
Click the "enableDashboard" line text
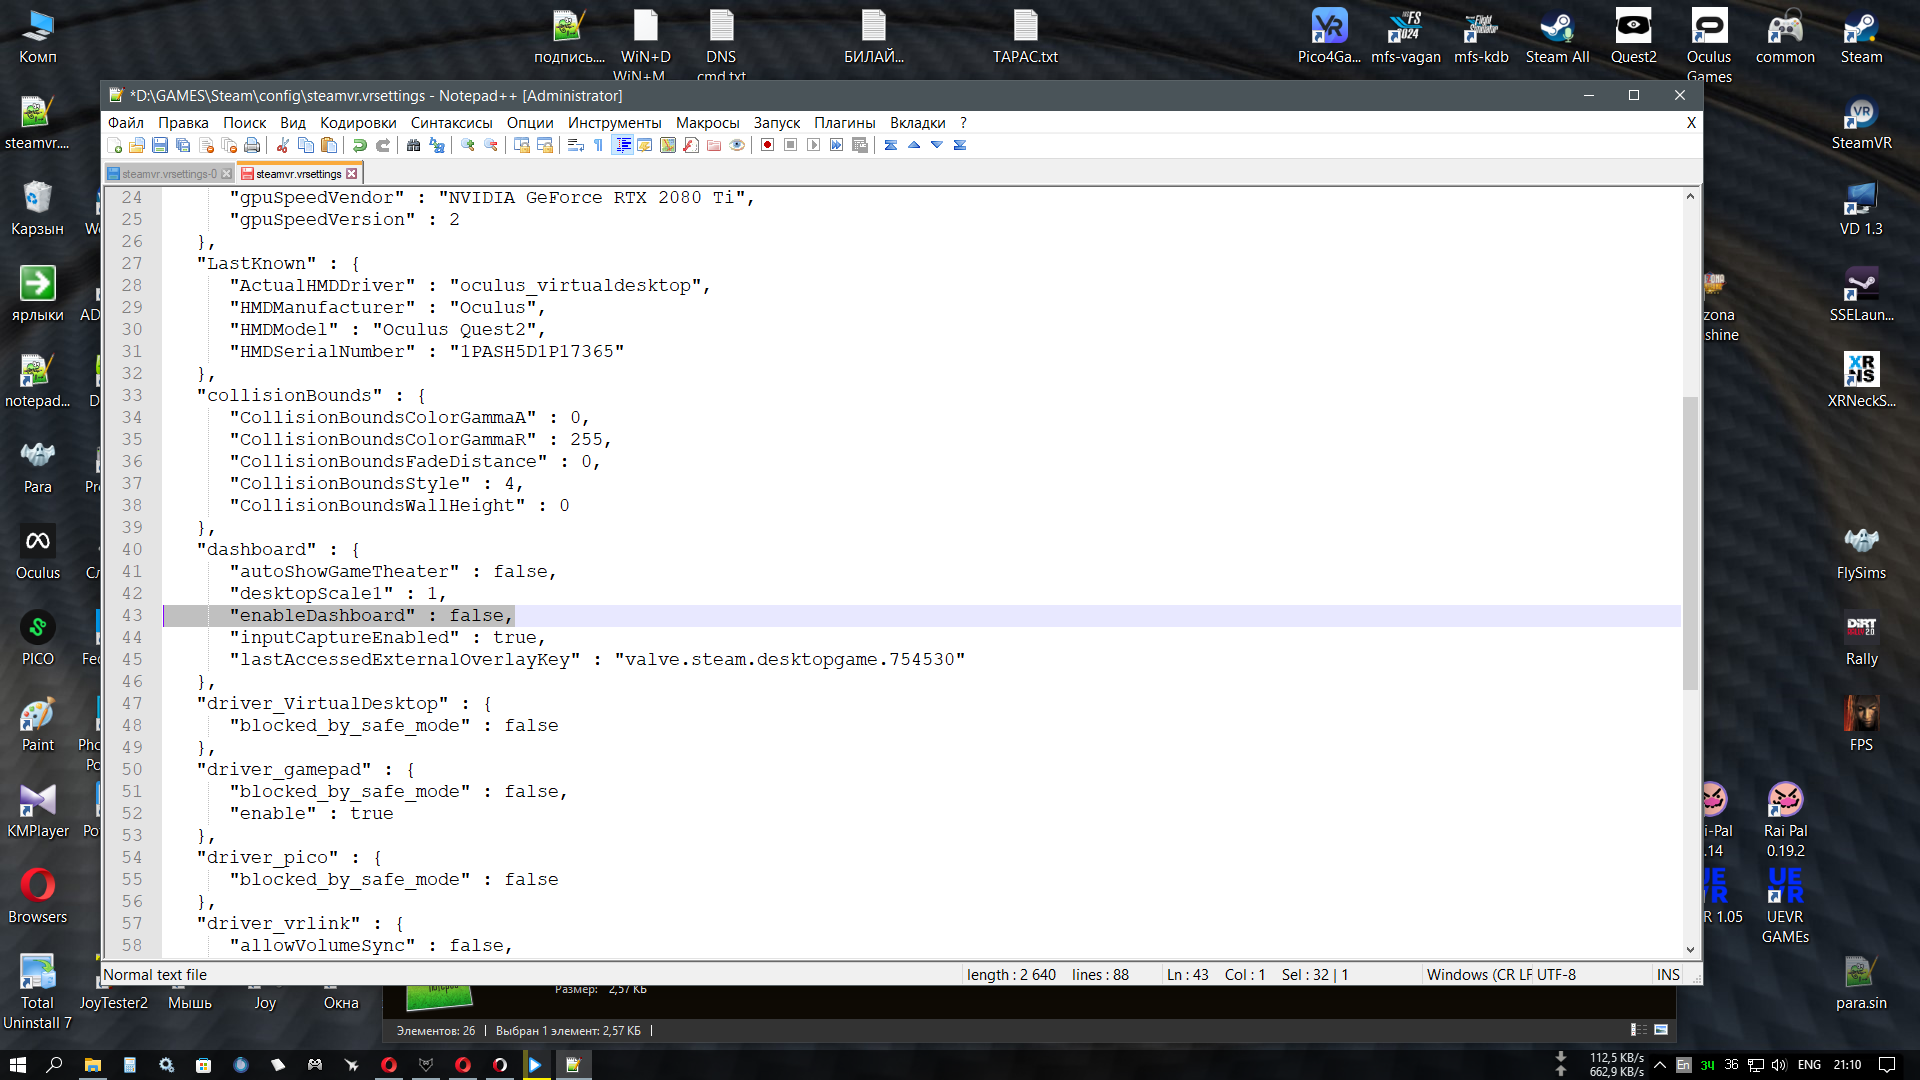pyautogui.click(x=371, y=616)
